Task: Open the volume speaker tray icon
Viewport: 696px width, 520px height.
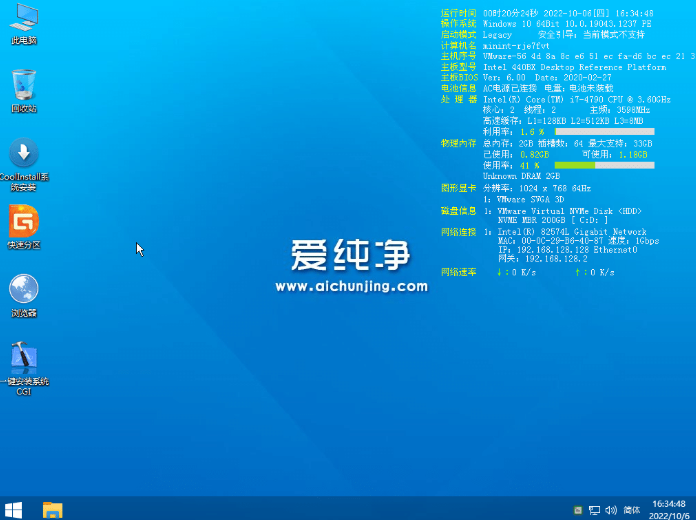Action: (x=611, y=510)
